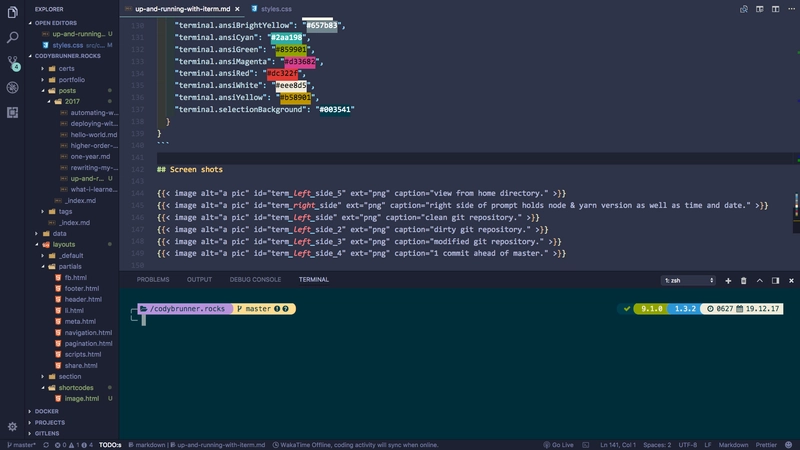Click the Spaces: 2 indentation status item

657,445
